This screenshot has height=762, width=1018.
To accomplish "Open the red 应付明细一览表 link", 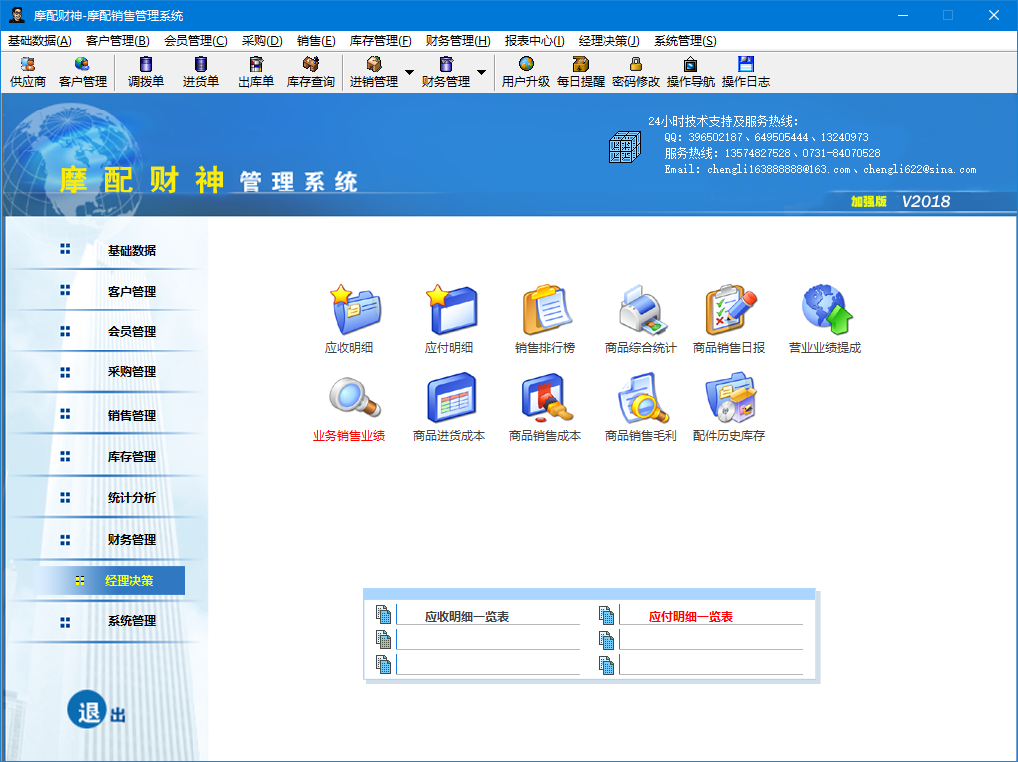I will click(x=691, y=617).
